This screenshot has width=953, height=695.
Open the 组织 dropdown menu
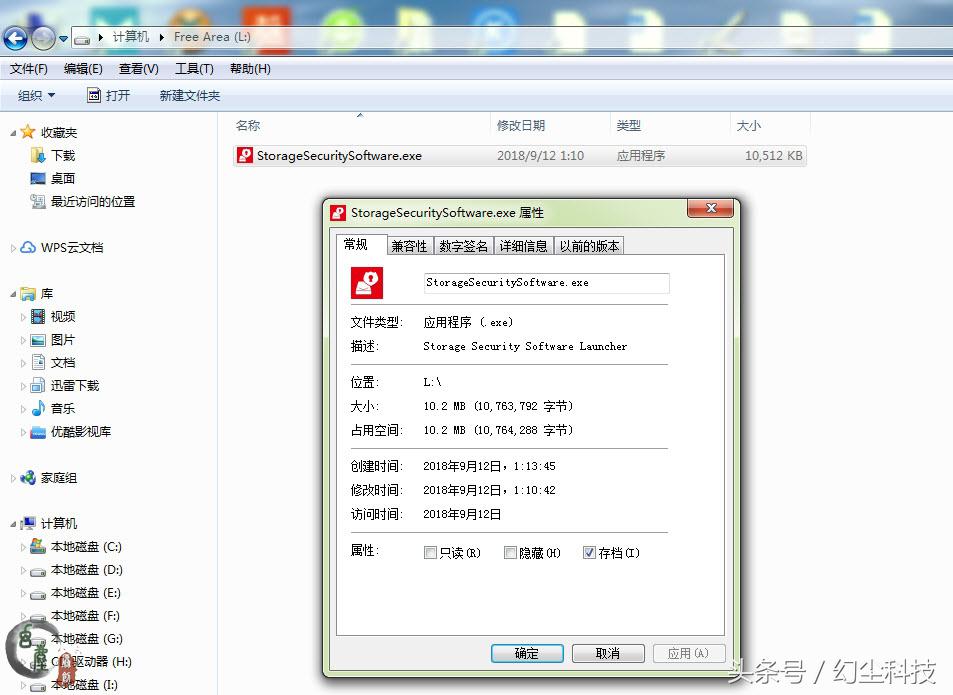[x=34, y=96]
